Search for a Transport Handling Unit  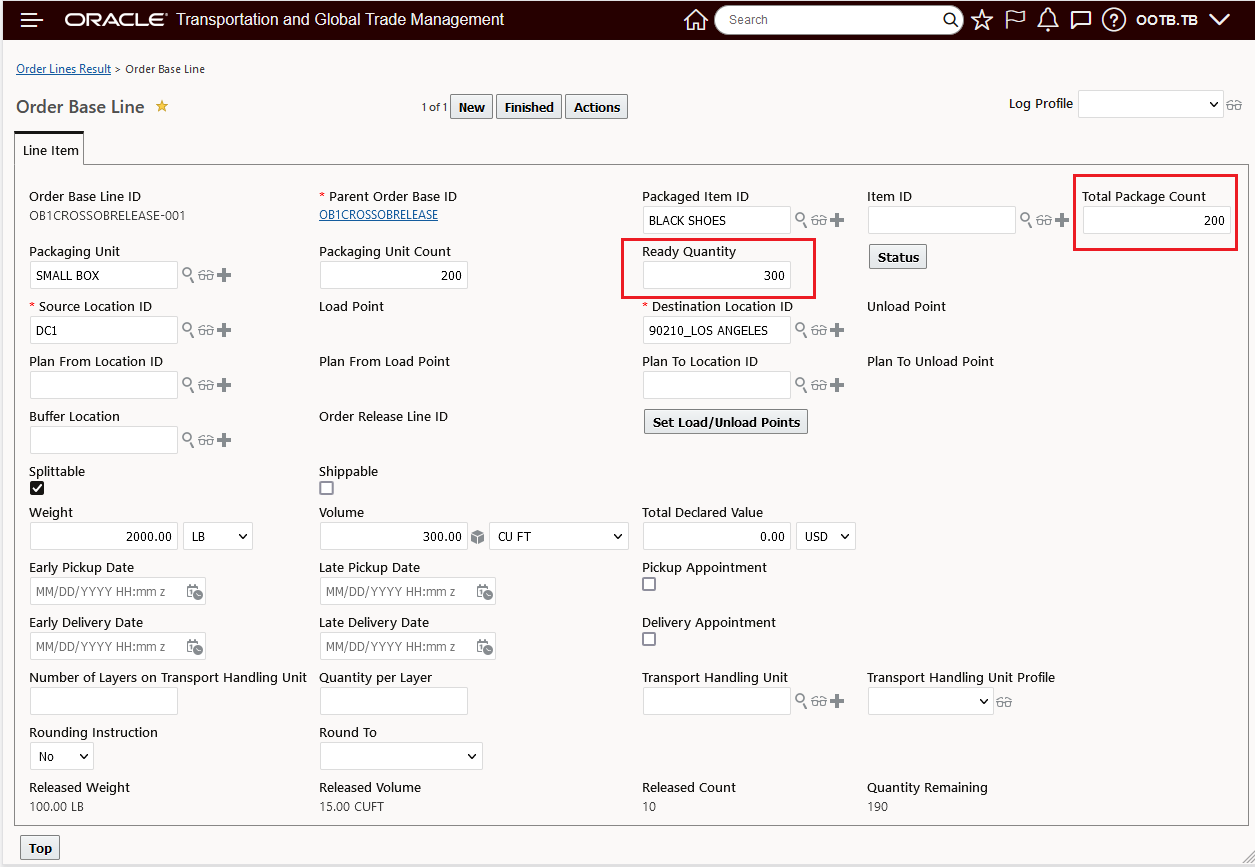point(801,702)
